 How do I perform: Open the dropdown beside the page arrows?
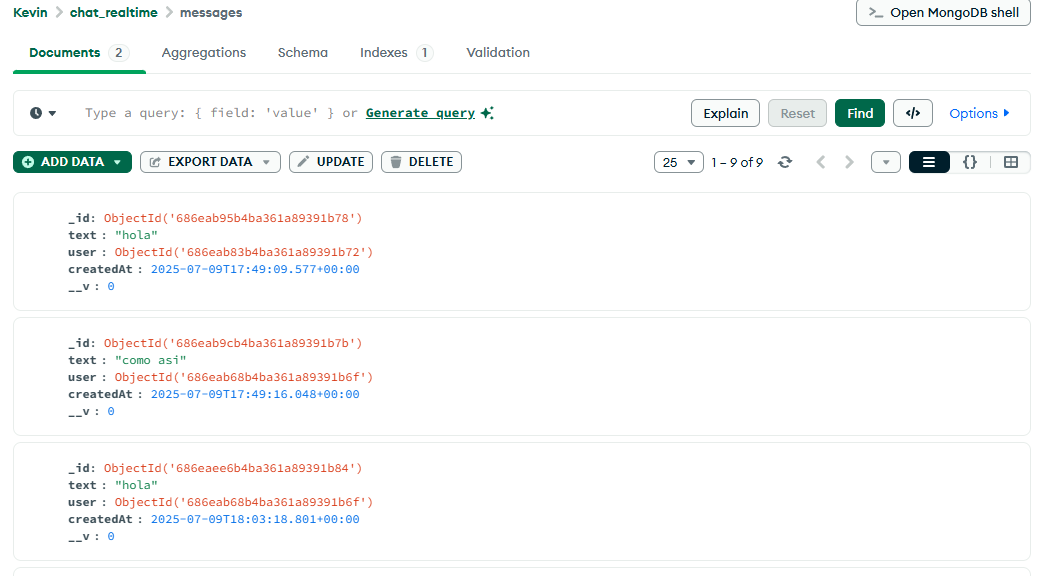click(x=886, y=162)
